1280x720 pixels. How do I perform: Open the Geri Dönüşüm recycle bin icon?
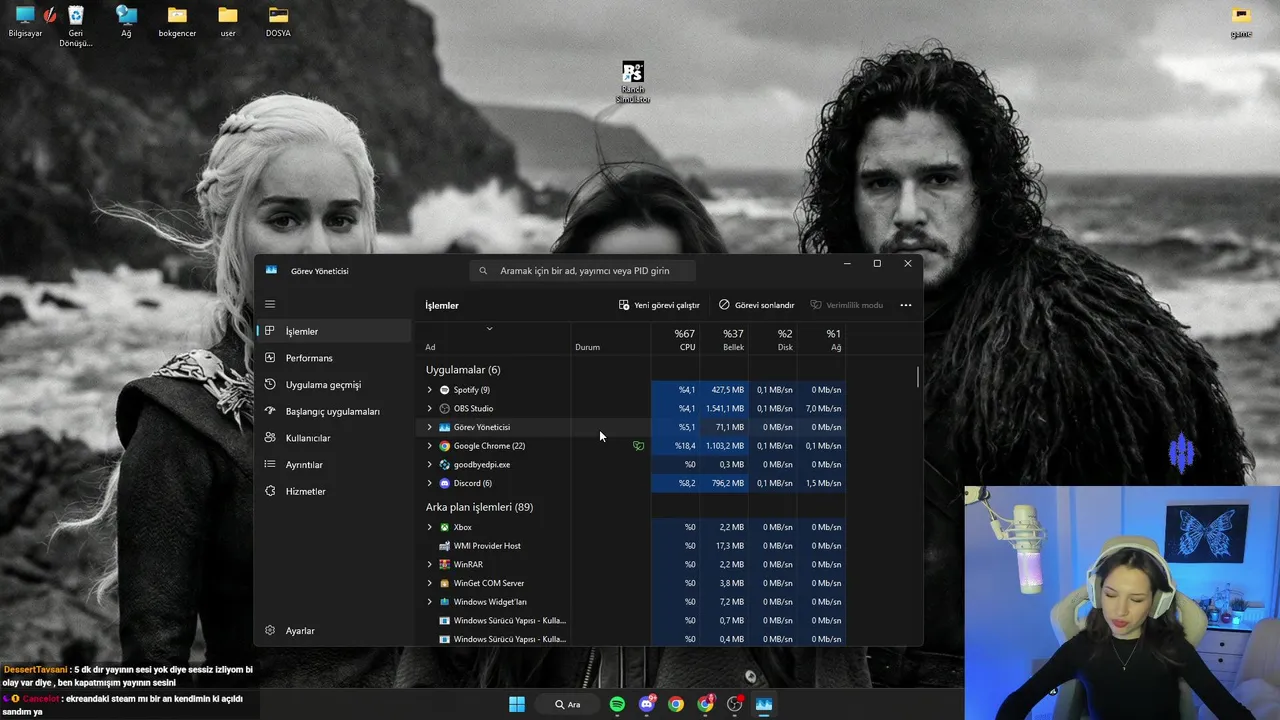coord(76,26)
